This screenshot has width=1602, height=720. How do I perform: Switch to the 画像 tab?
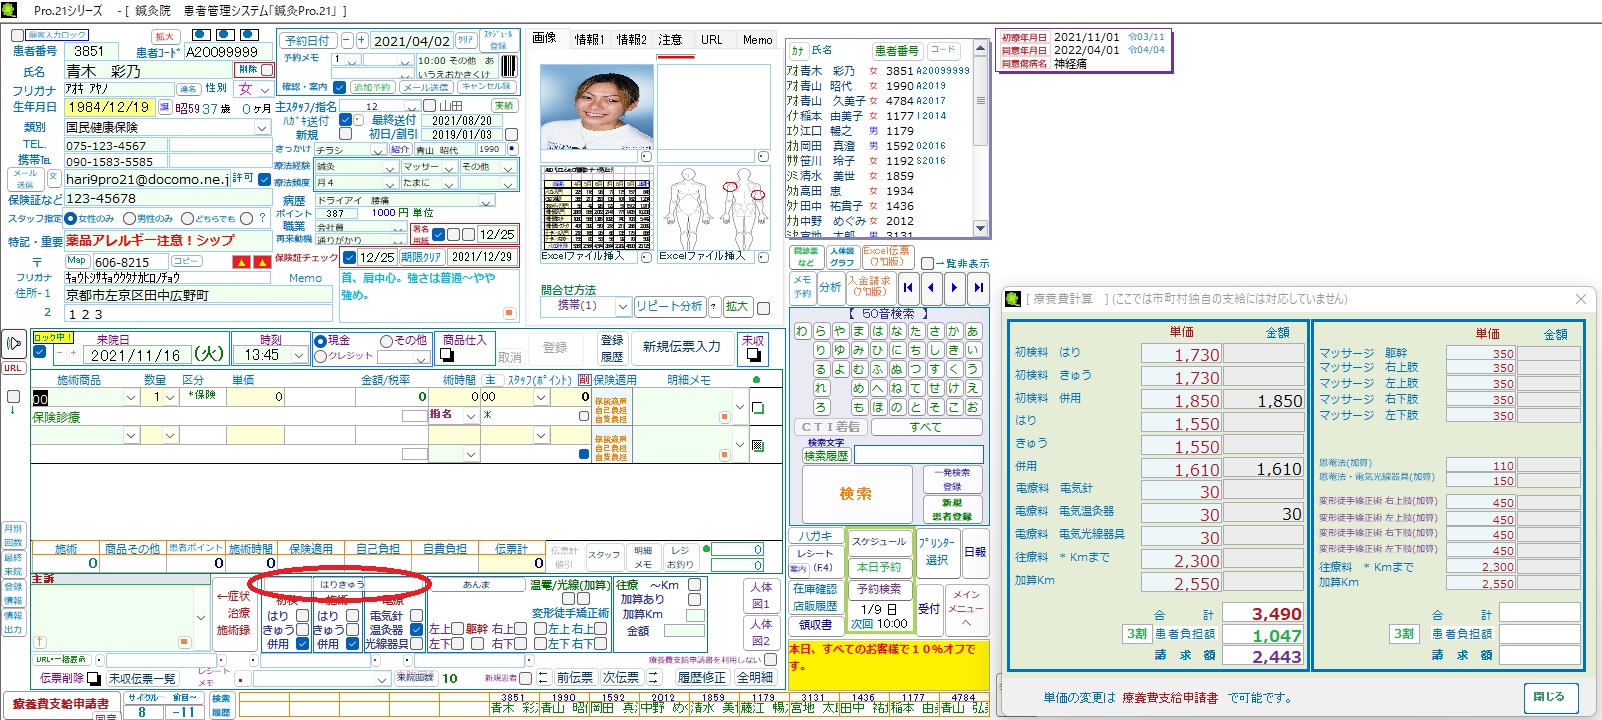544,39
